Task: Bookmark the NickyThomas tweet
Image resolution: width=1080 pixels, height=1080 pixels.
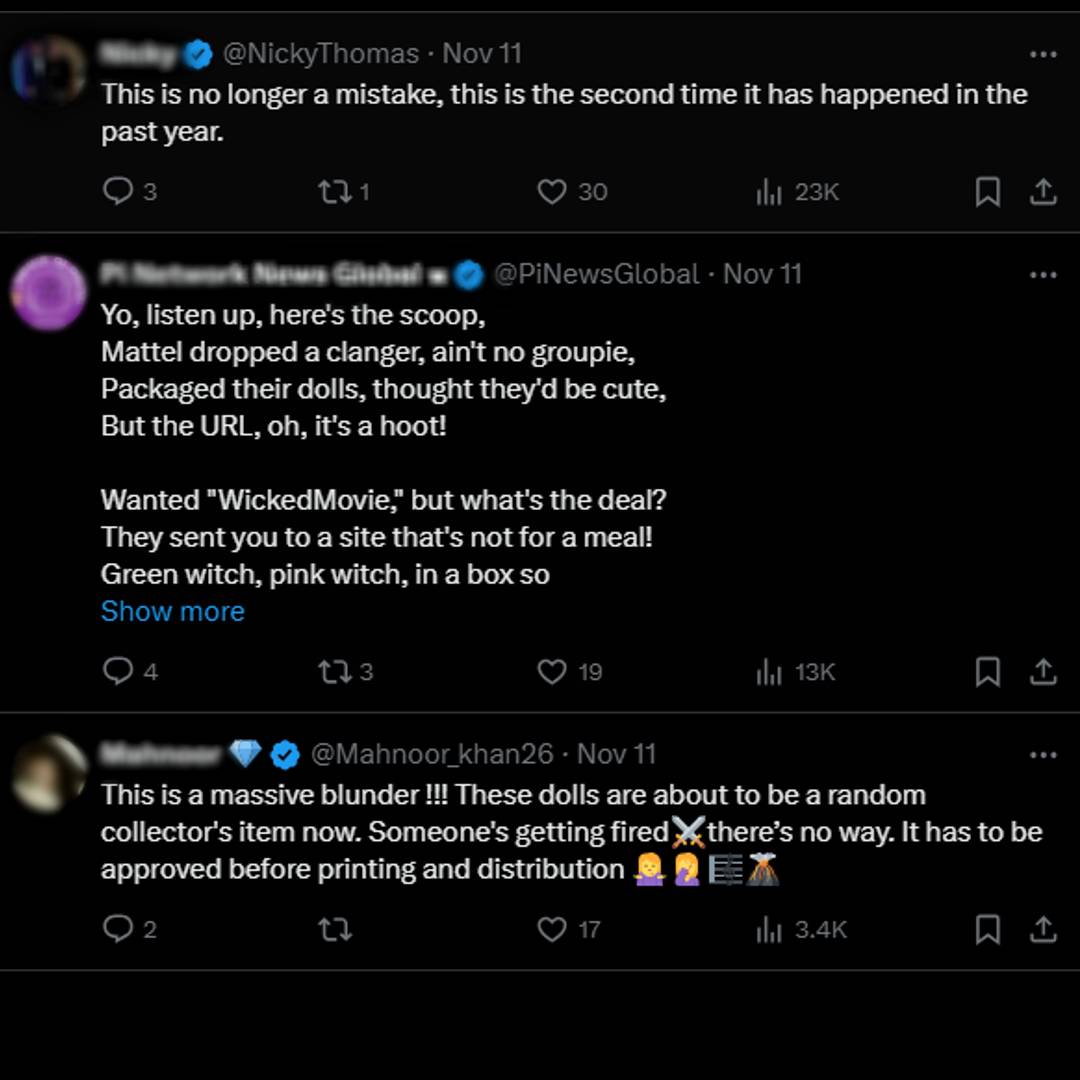Action: (987, 191)
